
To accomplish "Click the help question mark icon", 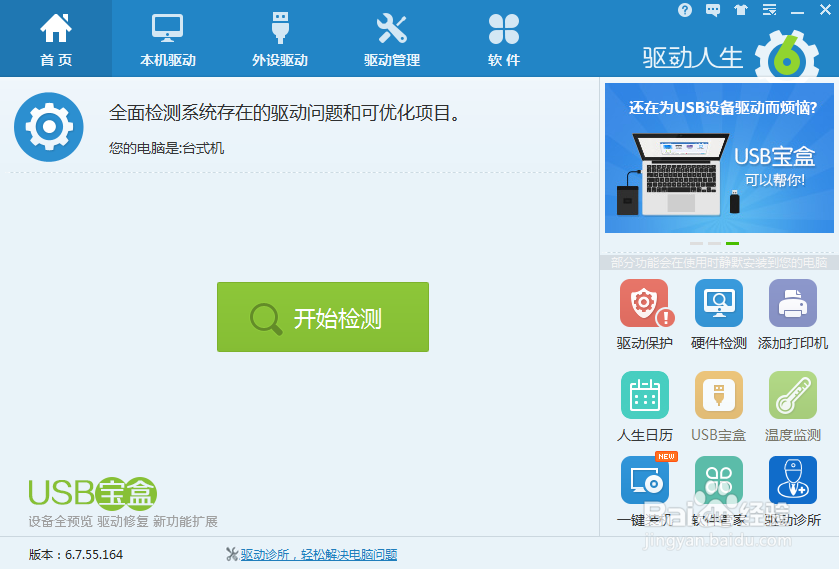I will pos(685,10).
